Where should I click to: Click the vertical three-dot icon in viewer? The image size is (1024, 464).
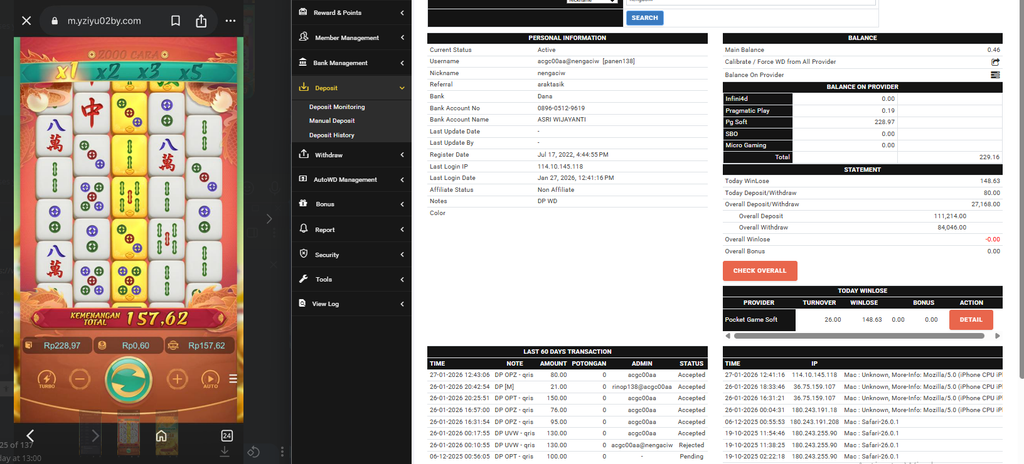coord(282,452)
